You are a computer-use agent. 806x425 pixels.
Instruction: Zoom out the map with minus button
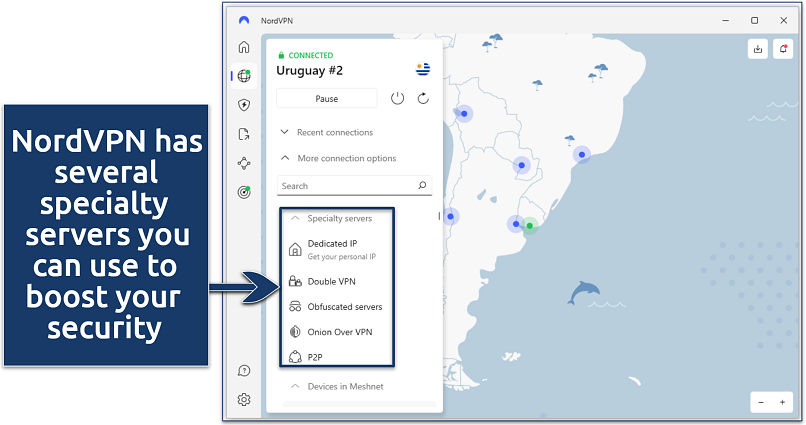point(761,402)
